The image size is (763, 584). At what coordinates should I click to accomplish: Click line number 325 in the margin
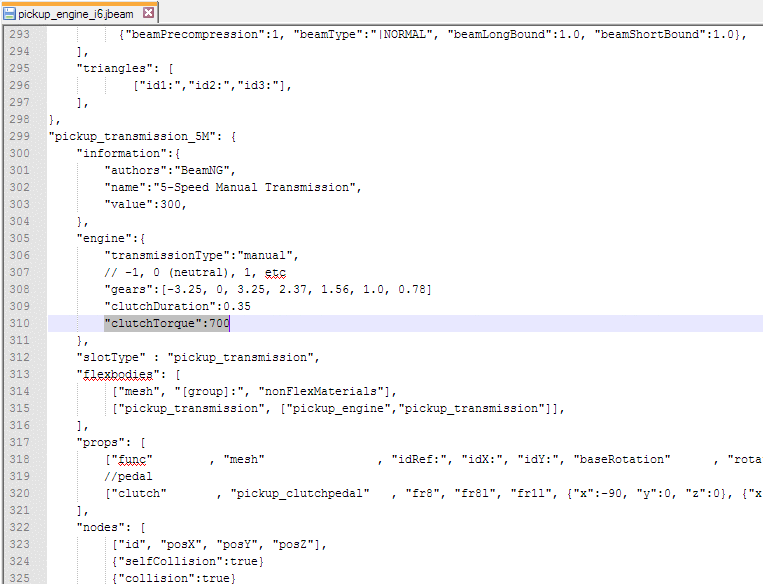click(x=19, y=578)
